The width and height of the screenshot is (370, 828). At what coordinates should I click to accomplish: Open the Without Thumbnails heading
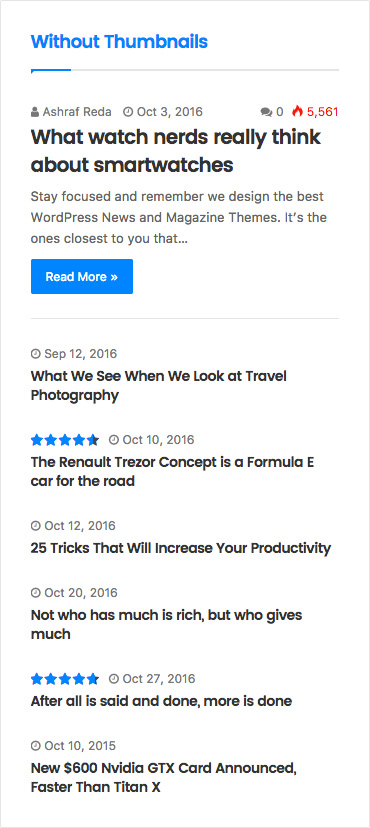(119, 41)
